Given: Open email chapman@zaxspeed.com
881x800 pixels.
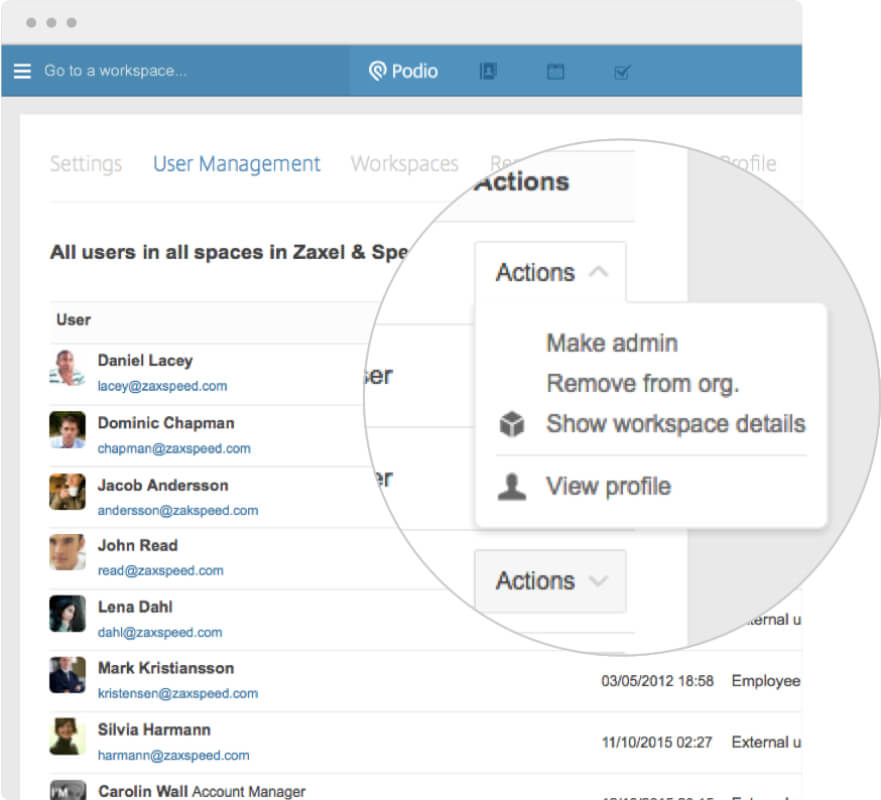Looking at the screenshot, I should coord(174,448).
